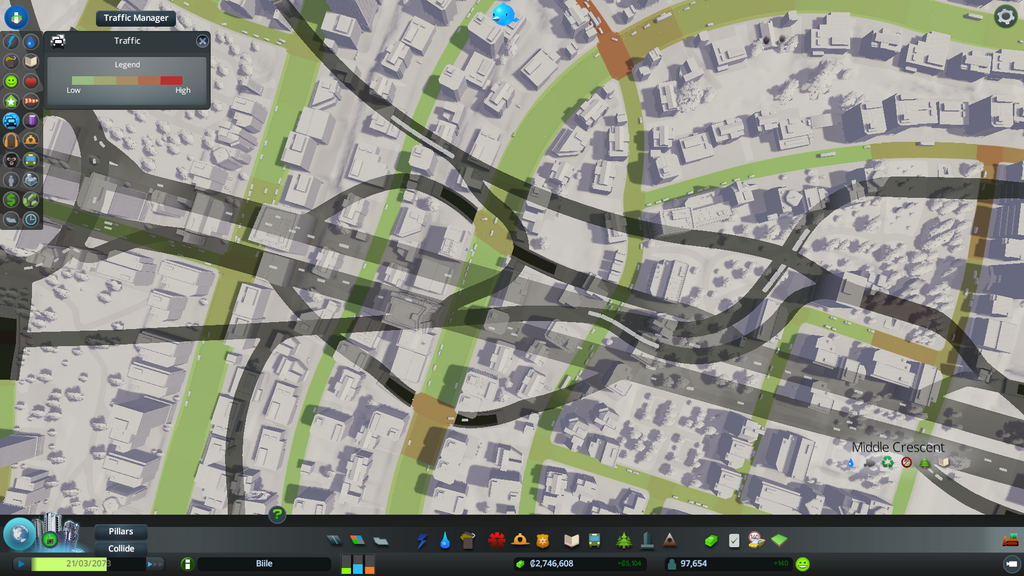1024x576 pixels.
Task: Toggle the active traffic info view
Action: coord(11,121)
